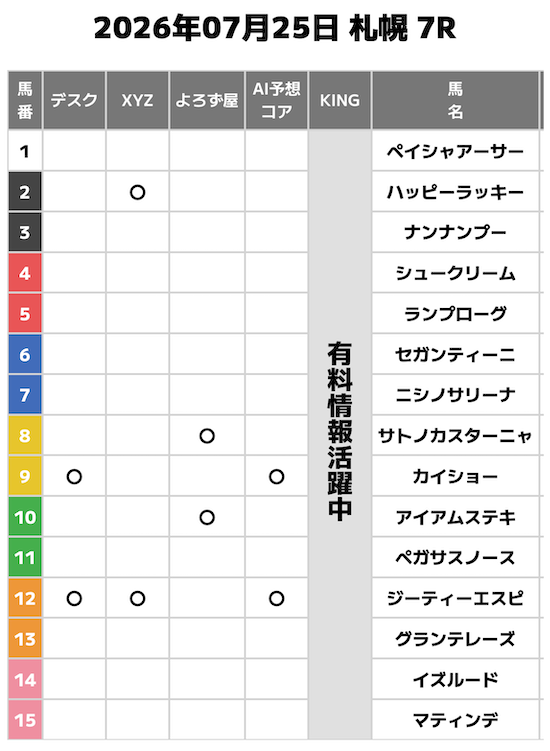Click the KING column header
The height and width of the screenshot is (751, 550).
point(340,100)
